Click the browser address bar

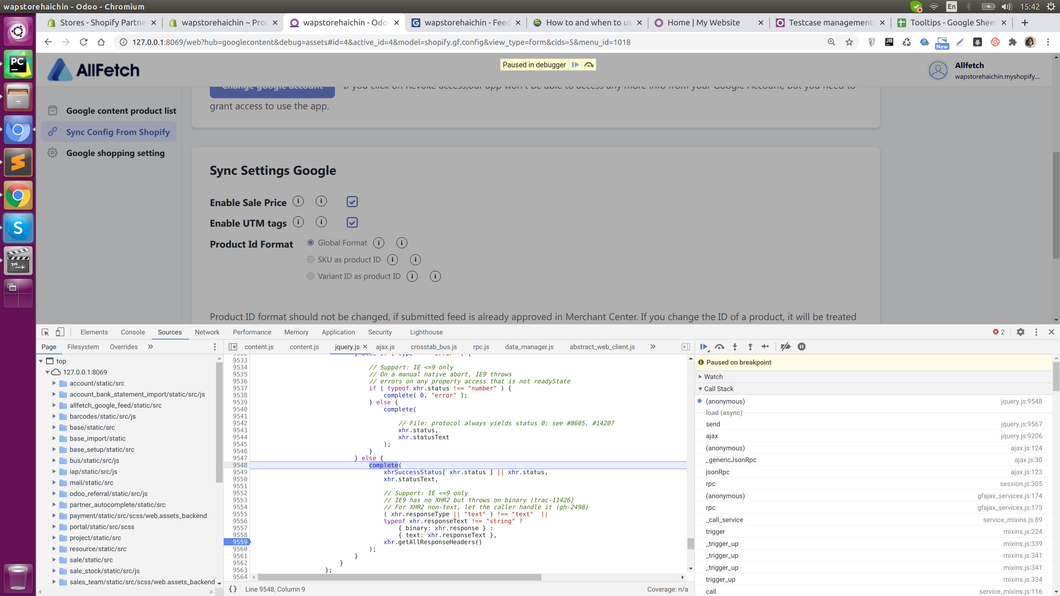tap(470, 42)
